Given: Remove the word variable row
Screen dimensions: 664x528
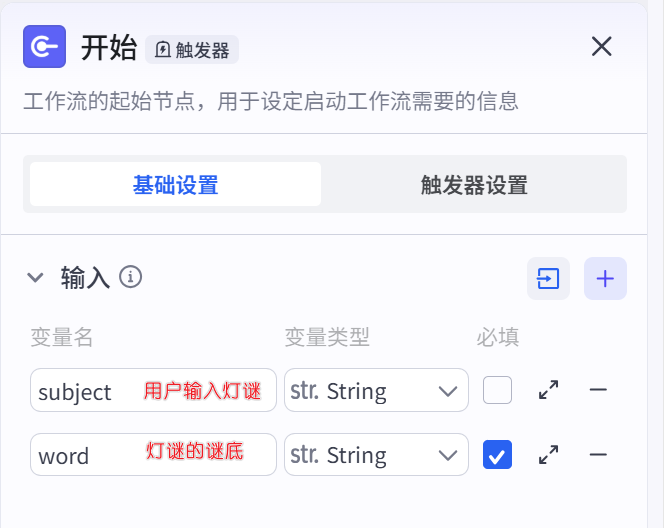Looking at the screenshot, I should (598, 455).
